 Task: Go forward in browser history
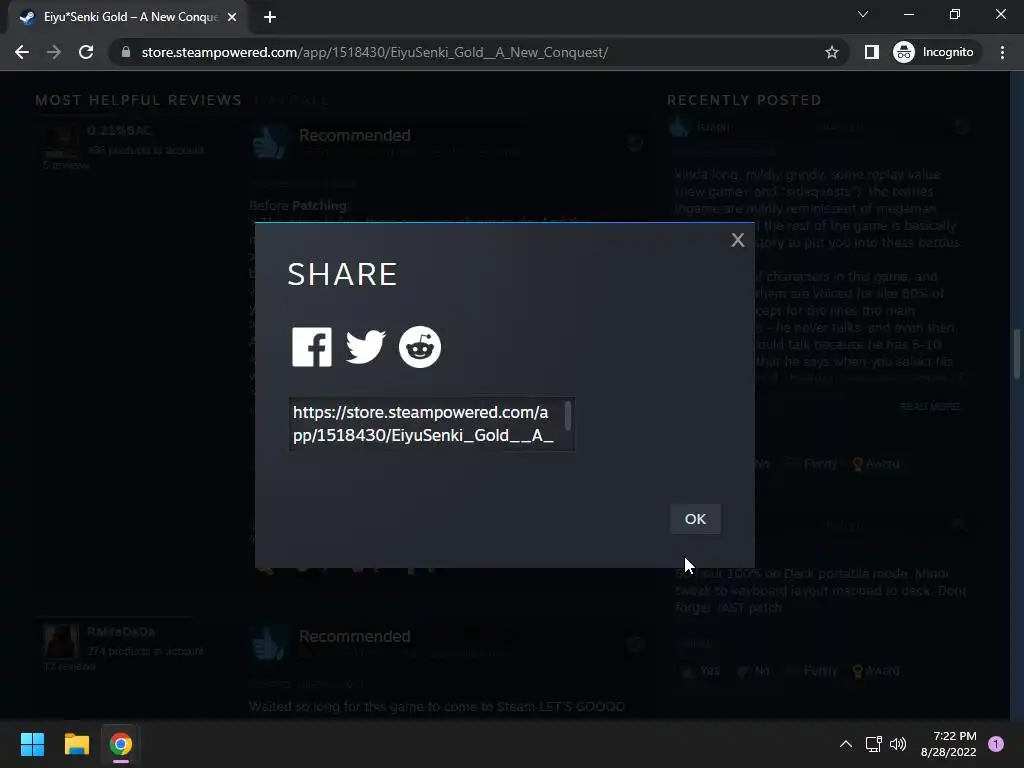coord(54,52)
